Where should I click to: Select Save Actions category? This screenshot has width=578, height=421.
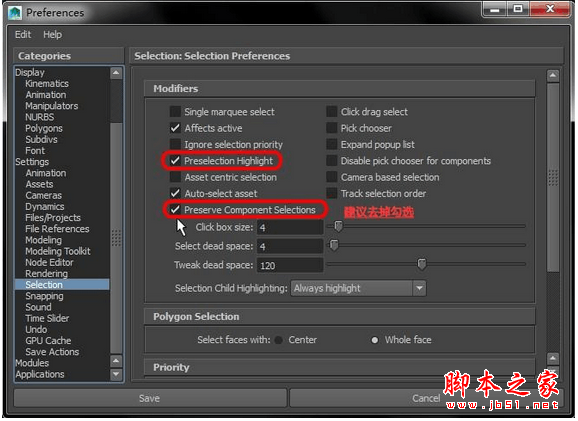(x=52, y=352)
